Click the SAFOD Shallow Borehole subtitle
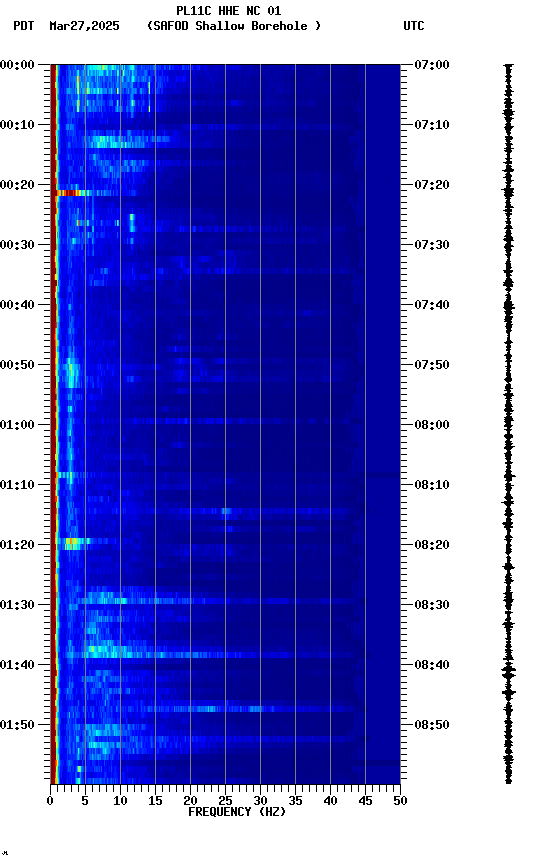Image resolution: width=552 pixels, height=864 pixels. coord(234,26)
